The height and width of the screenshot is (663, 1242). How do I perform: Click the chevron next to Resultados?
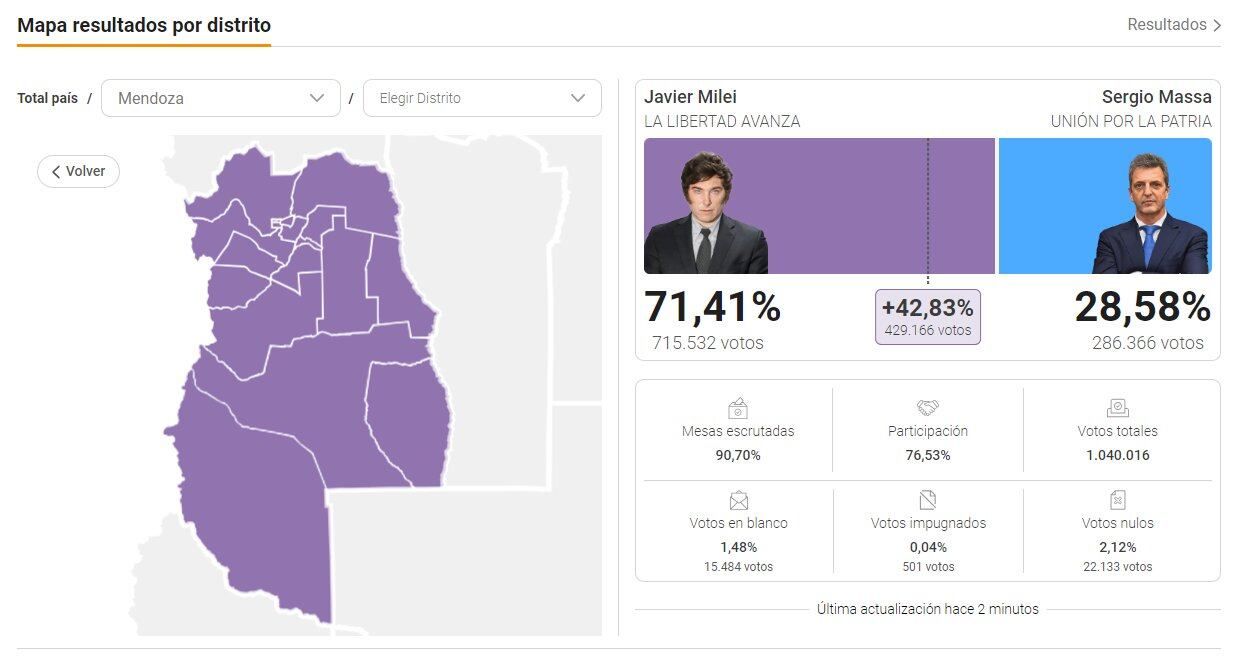pos(1217,25)
